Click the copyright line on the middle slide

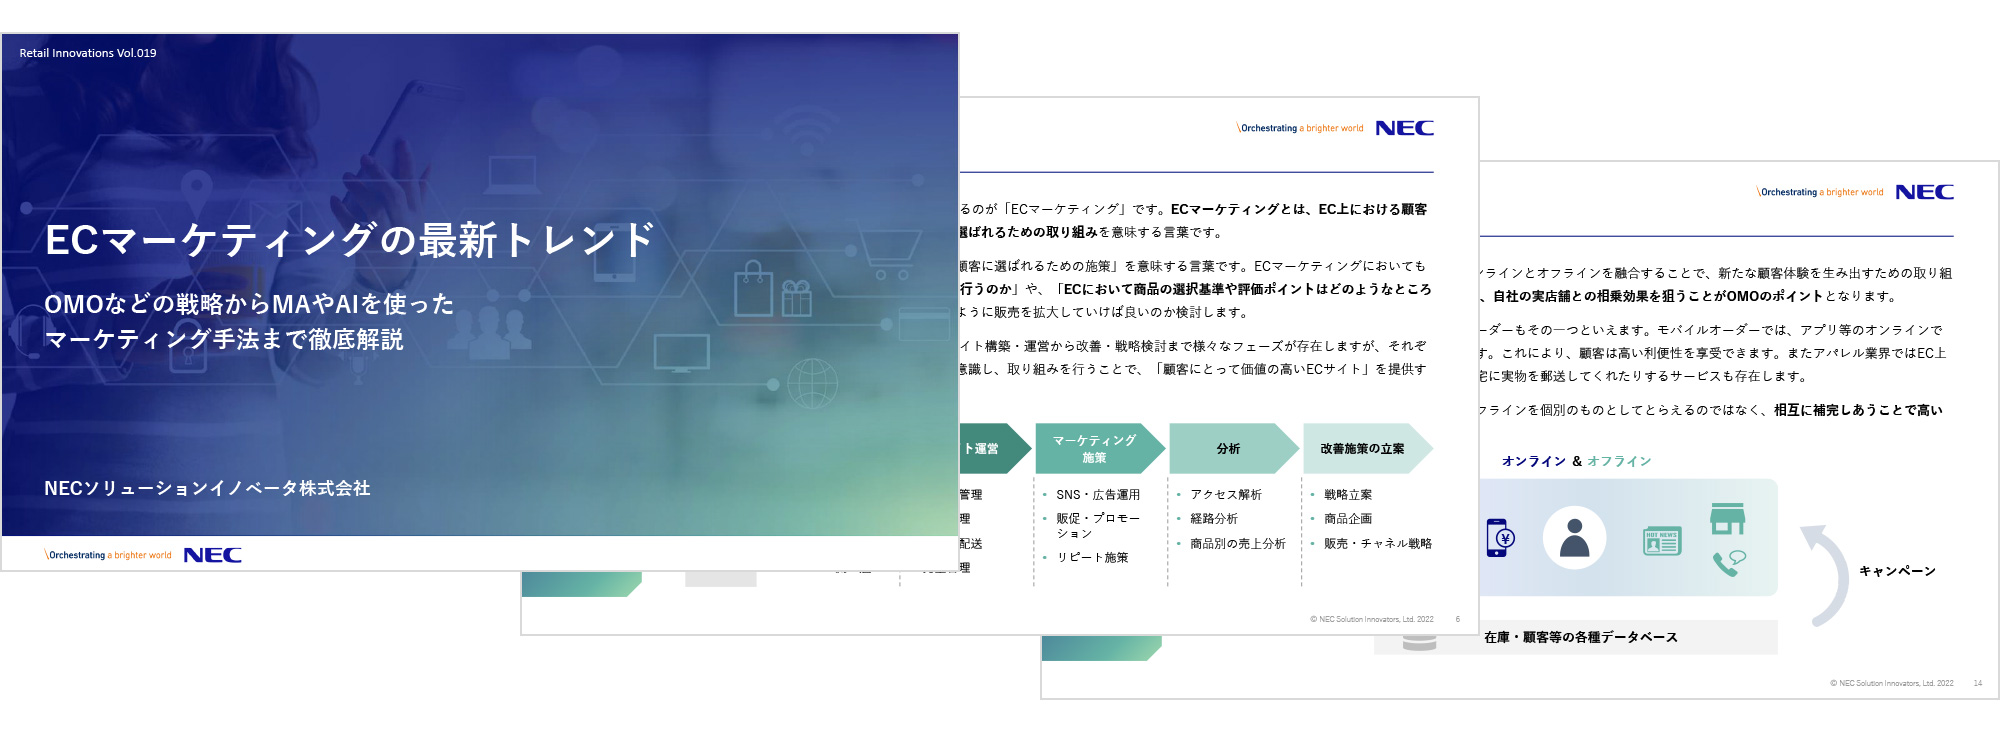click(x=1372, y=619)
